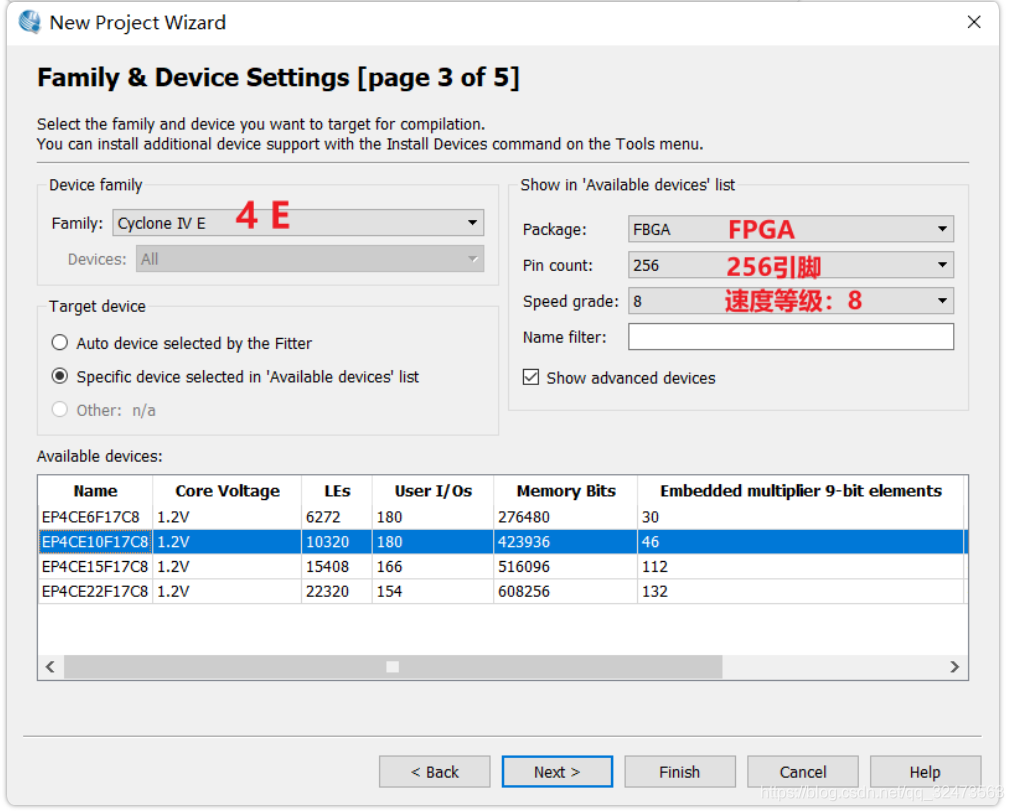
Task: Sort by Embedded multiplier 9-bit elements header
Action: [801, 491]
